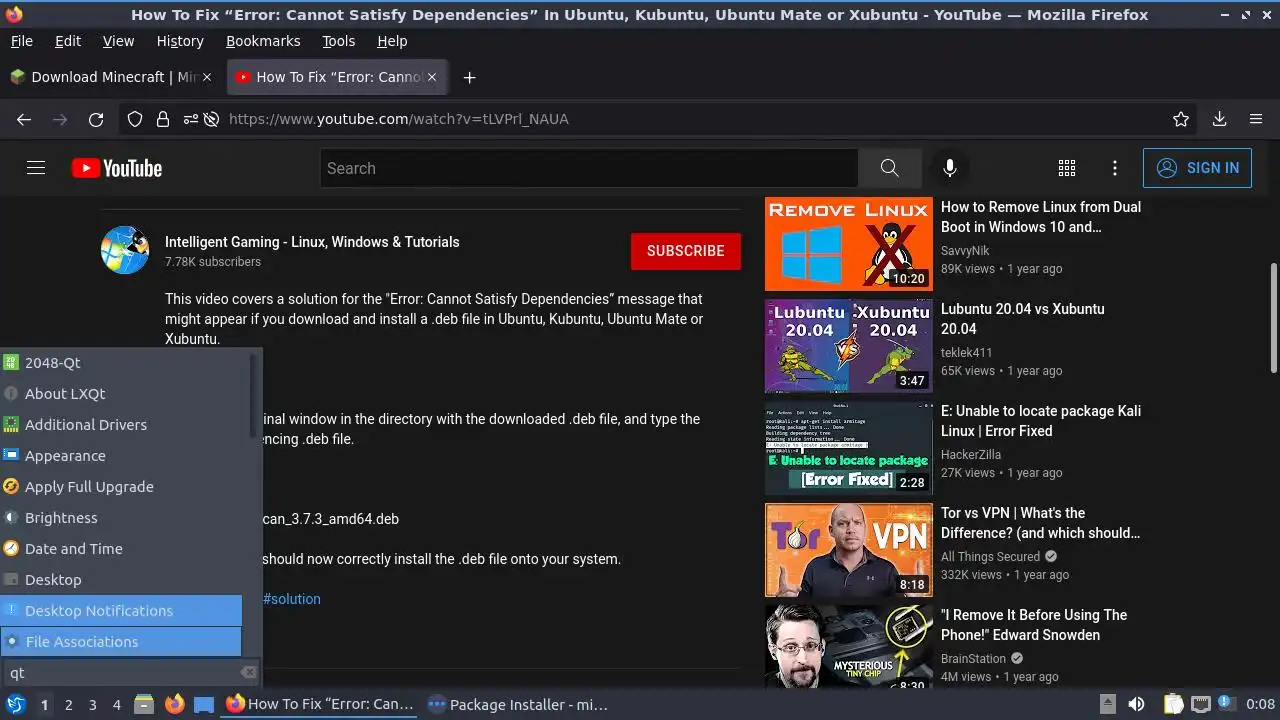Launch 2048-Qt from the menu
Image resolution: width=1280 pixels, height=720 pixels.
click(x=122, y=363)
